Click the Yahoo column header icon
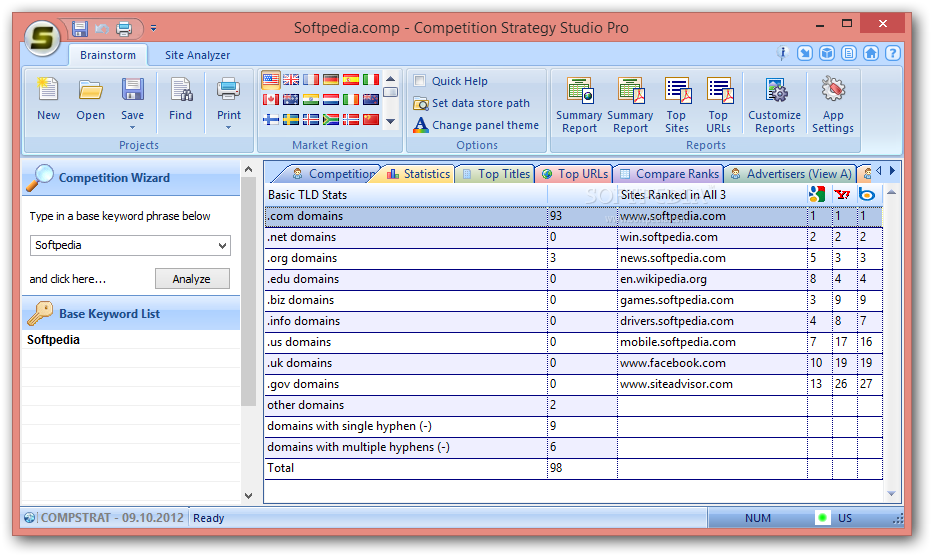The height and width of the screenshot is (556, 932). [x=842, y=194]
